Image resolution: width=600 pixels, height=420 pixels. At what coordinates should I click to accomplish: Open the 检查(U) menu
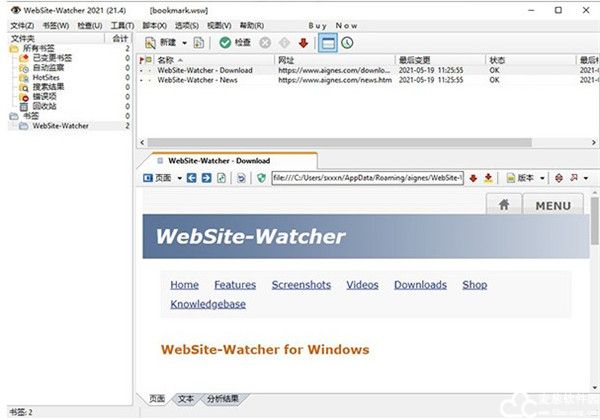click(90, 26)
